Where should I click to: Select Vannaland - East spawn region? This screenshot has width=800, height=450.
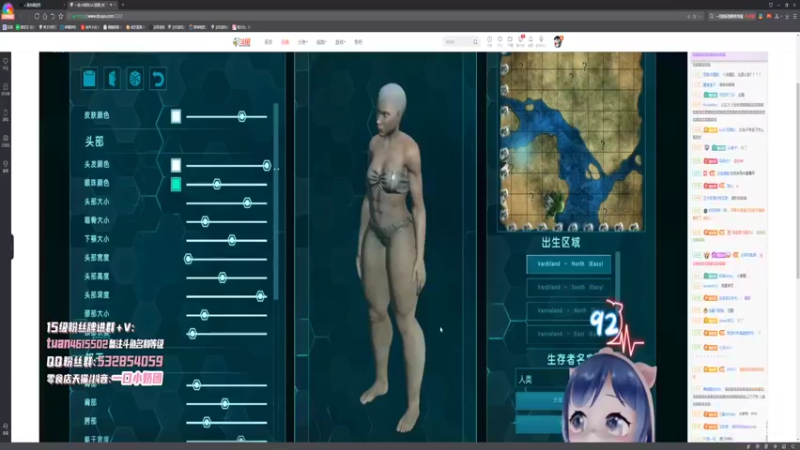tap(569, 334)
